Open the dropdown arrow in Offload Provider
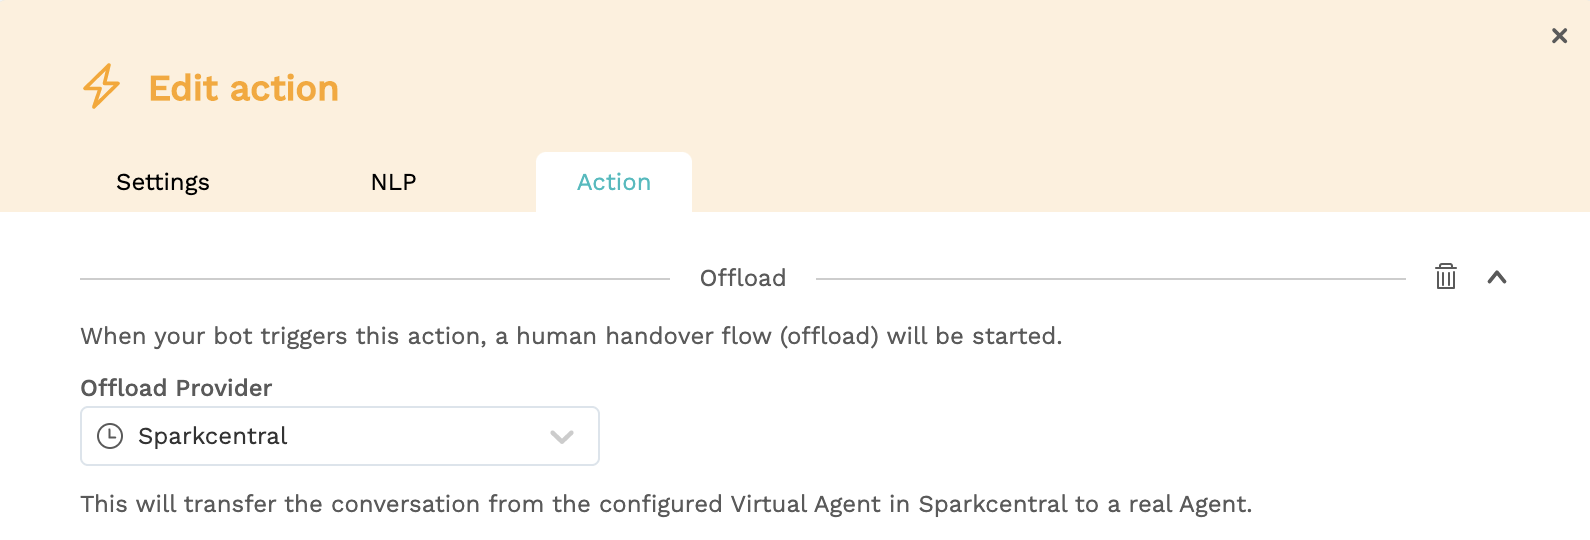The width and height of the screenshot is (1590, 540). (562, 437)
